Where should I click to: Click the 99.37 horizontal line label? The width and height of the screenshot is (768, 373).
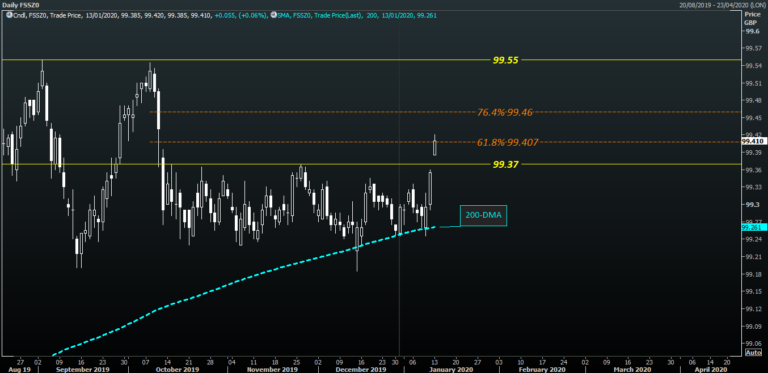pyautogui.click(x=505, y=164)
